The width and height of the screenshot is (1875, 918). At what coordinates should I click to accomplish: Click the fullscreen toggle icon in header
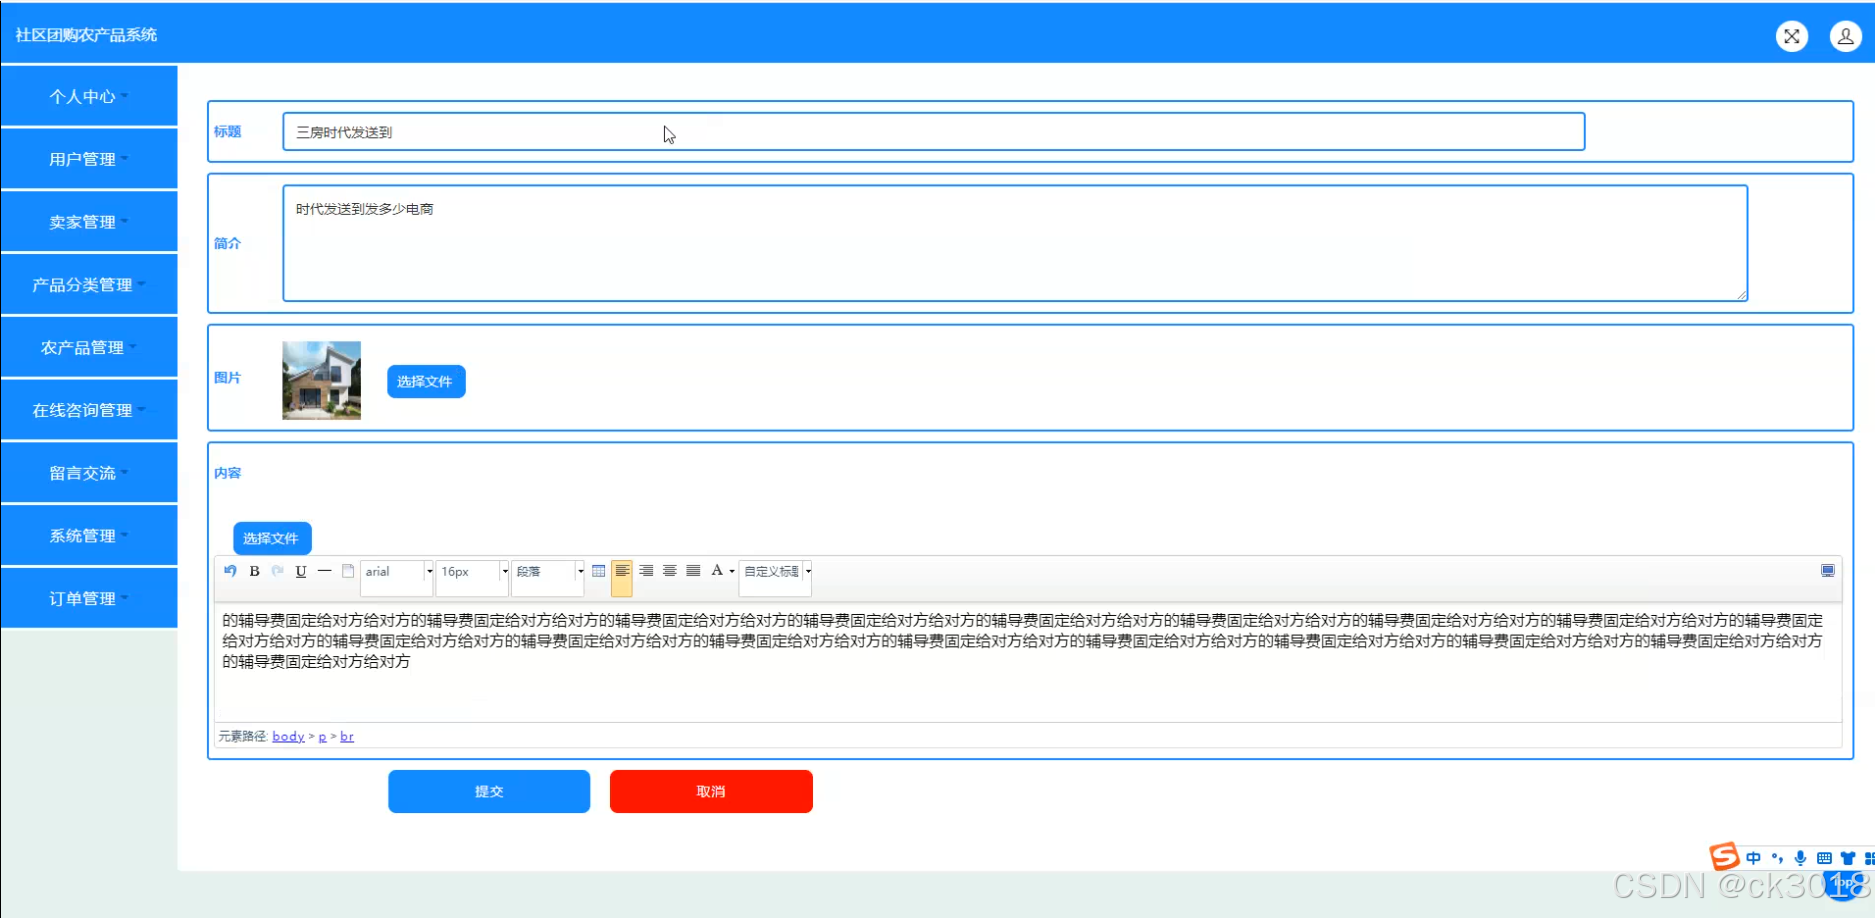click(1791, 36)
